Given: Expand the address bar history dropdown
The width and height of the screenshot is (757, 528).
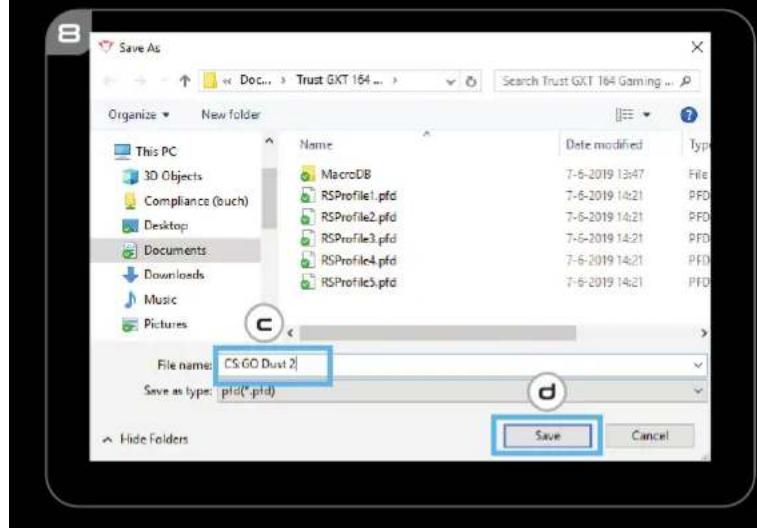Looking at the screenshot, I should tap(450, 82).
